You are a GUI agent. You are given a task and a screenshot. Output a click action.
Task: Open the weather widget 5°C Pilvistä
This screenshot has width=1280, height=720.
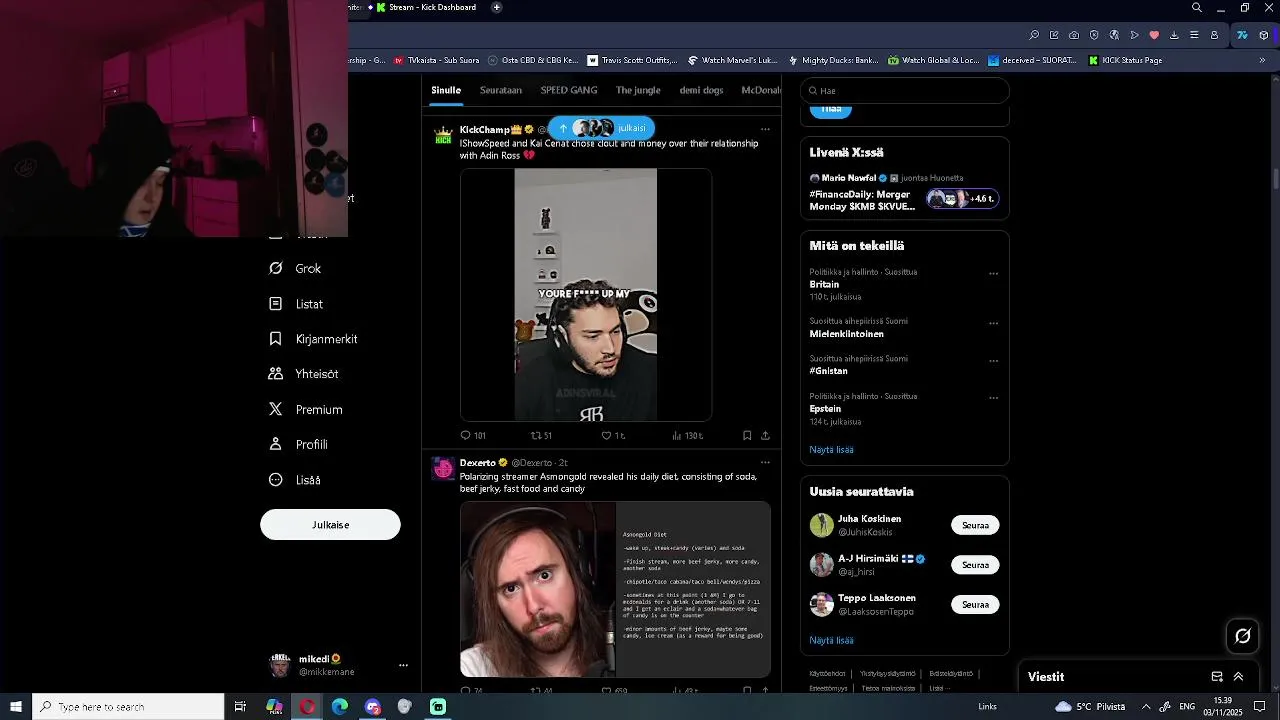[x=1090, y=707]
